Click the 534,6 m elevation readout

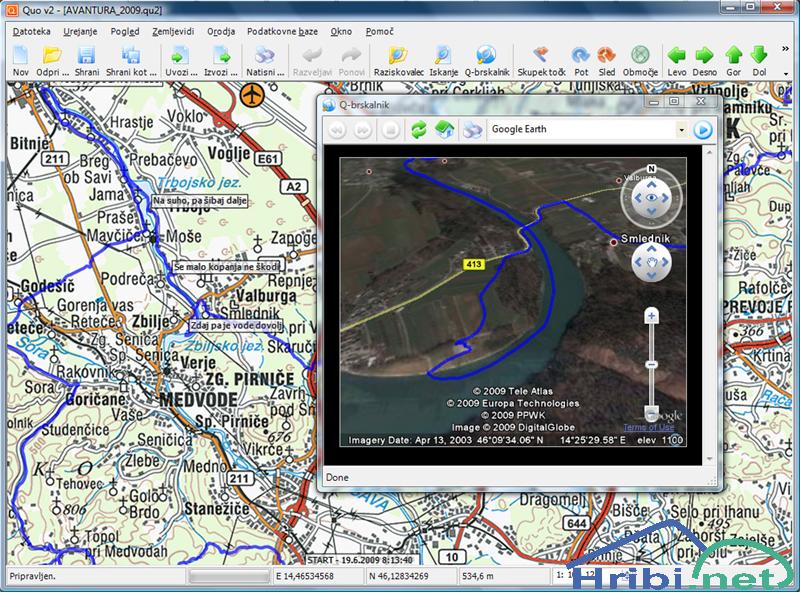click(x=478, y=576)
